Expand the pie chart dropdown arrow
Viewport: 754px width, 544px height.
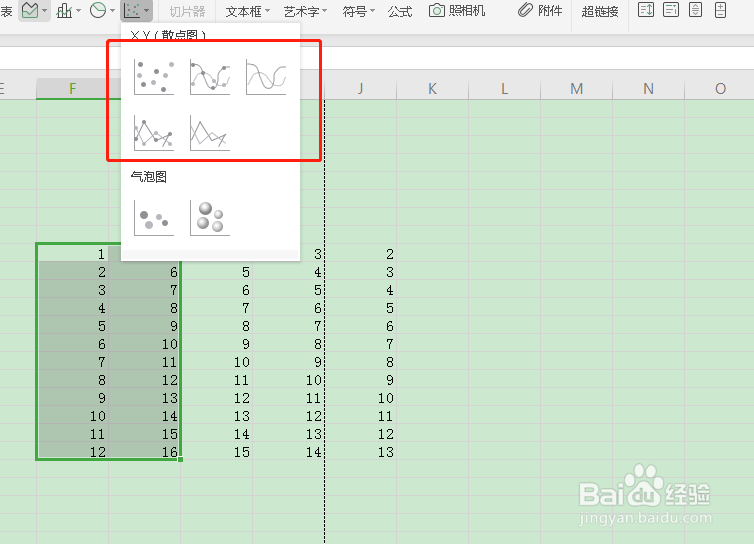point(112,10)
